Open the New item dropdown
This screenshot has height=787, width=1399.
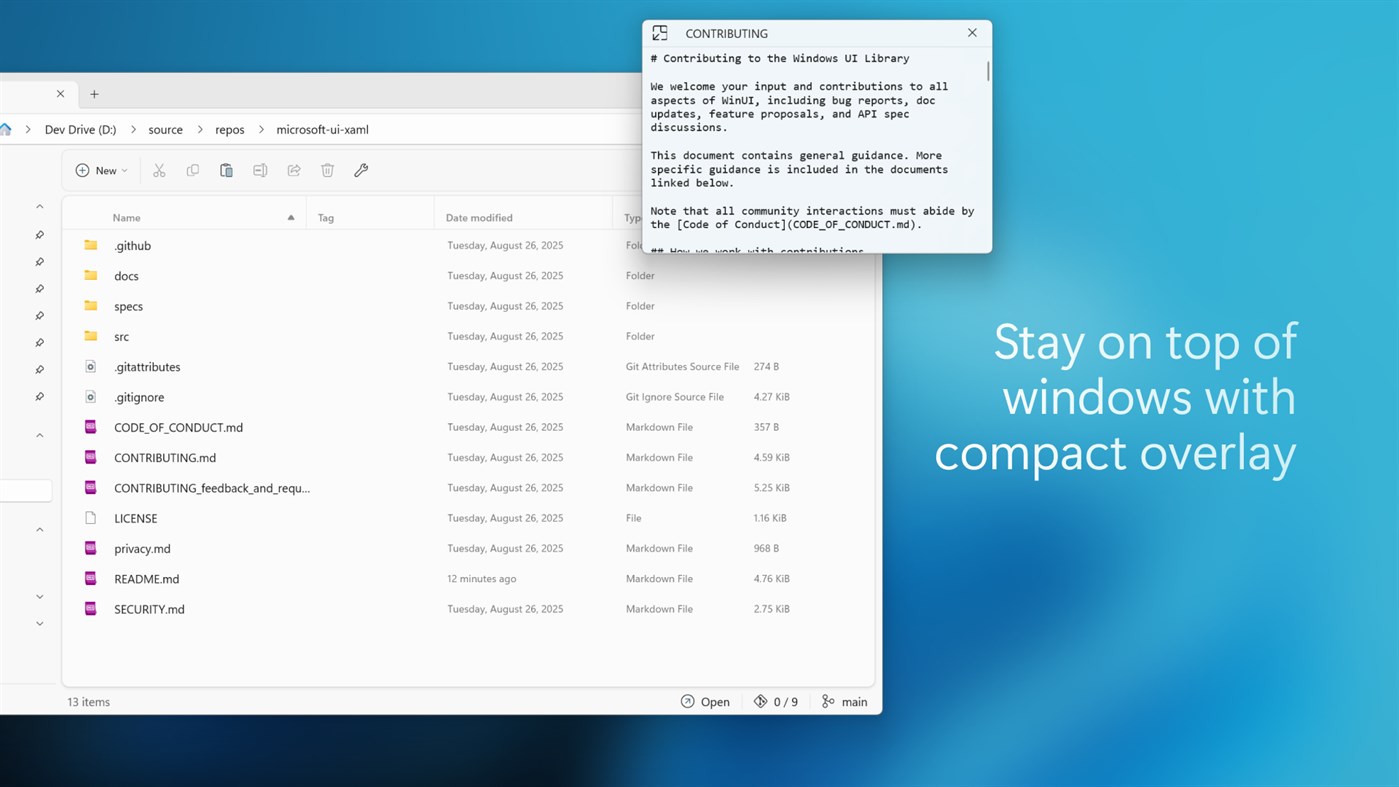(100, 170)
